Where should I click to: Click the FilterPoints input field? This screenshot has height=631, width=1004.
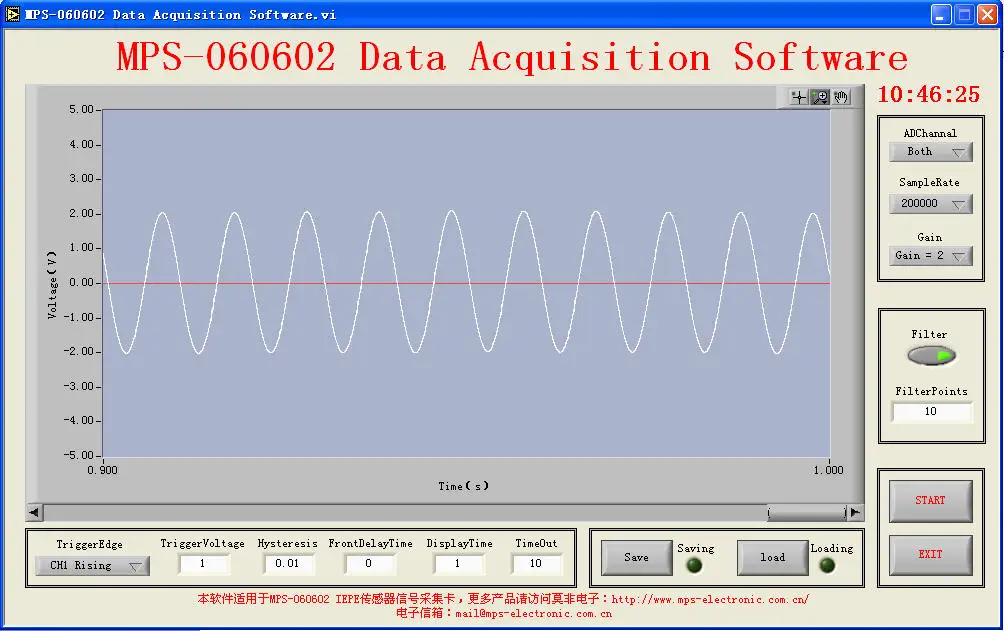(x=932, y=411)
